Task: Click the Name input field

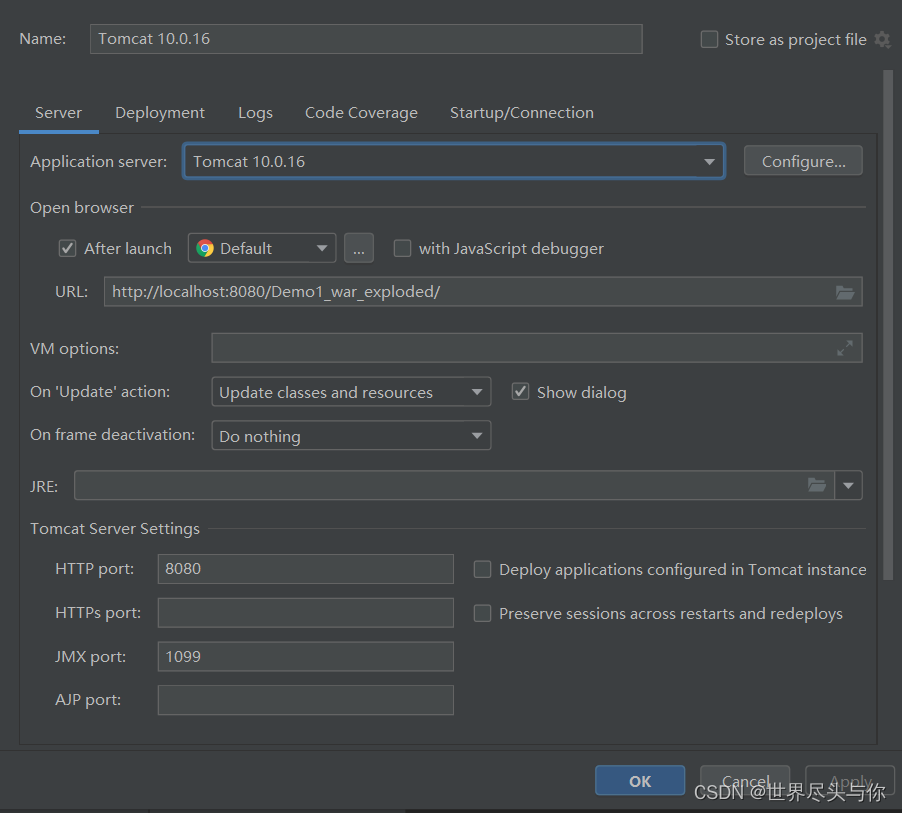Action: click(x=366, y=39)
